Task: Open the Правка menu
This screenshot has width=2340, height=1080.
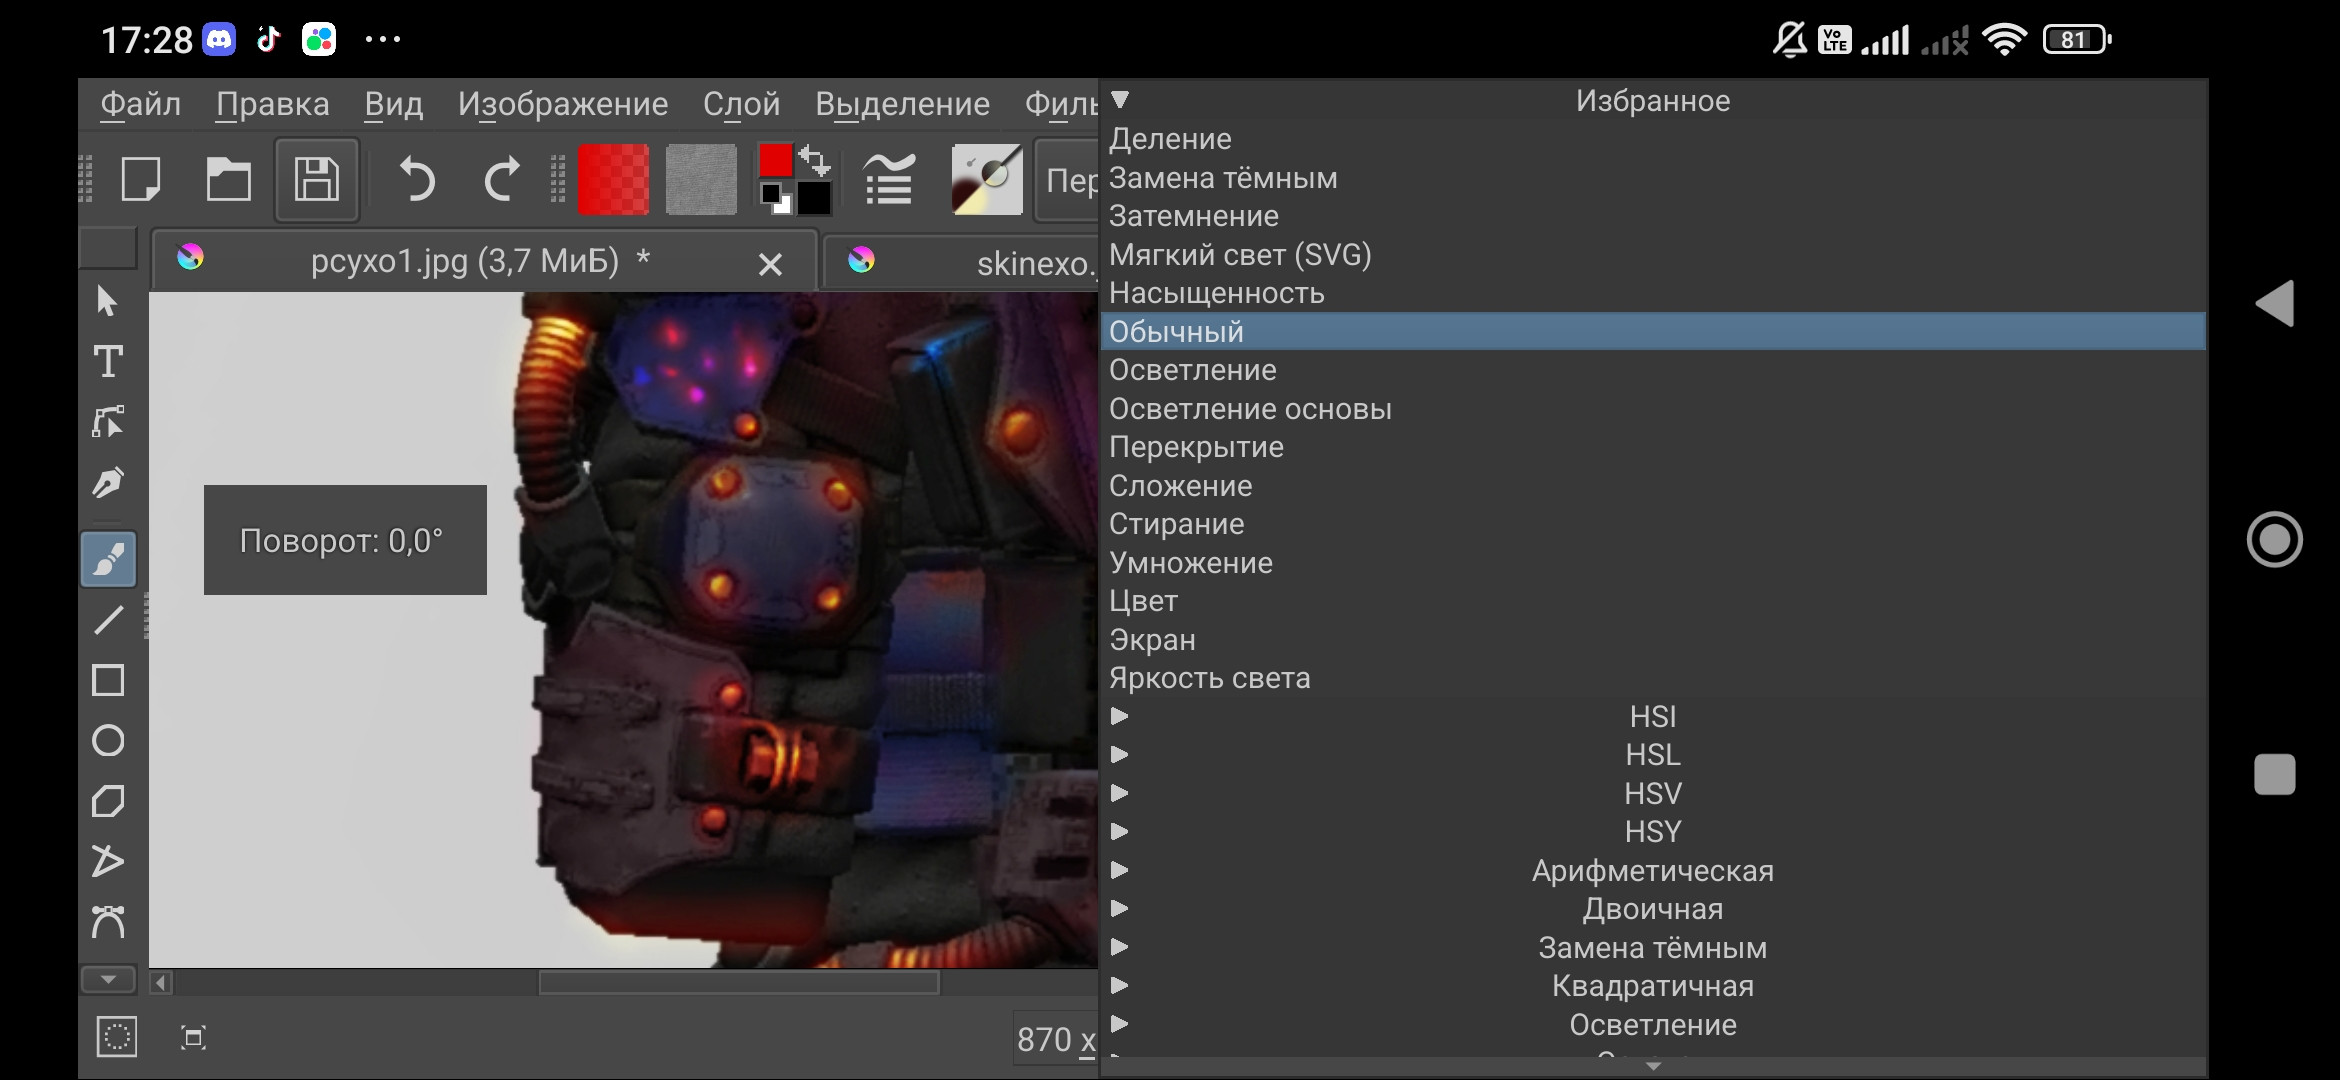Action: click(x=272, y=104)
